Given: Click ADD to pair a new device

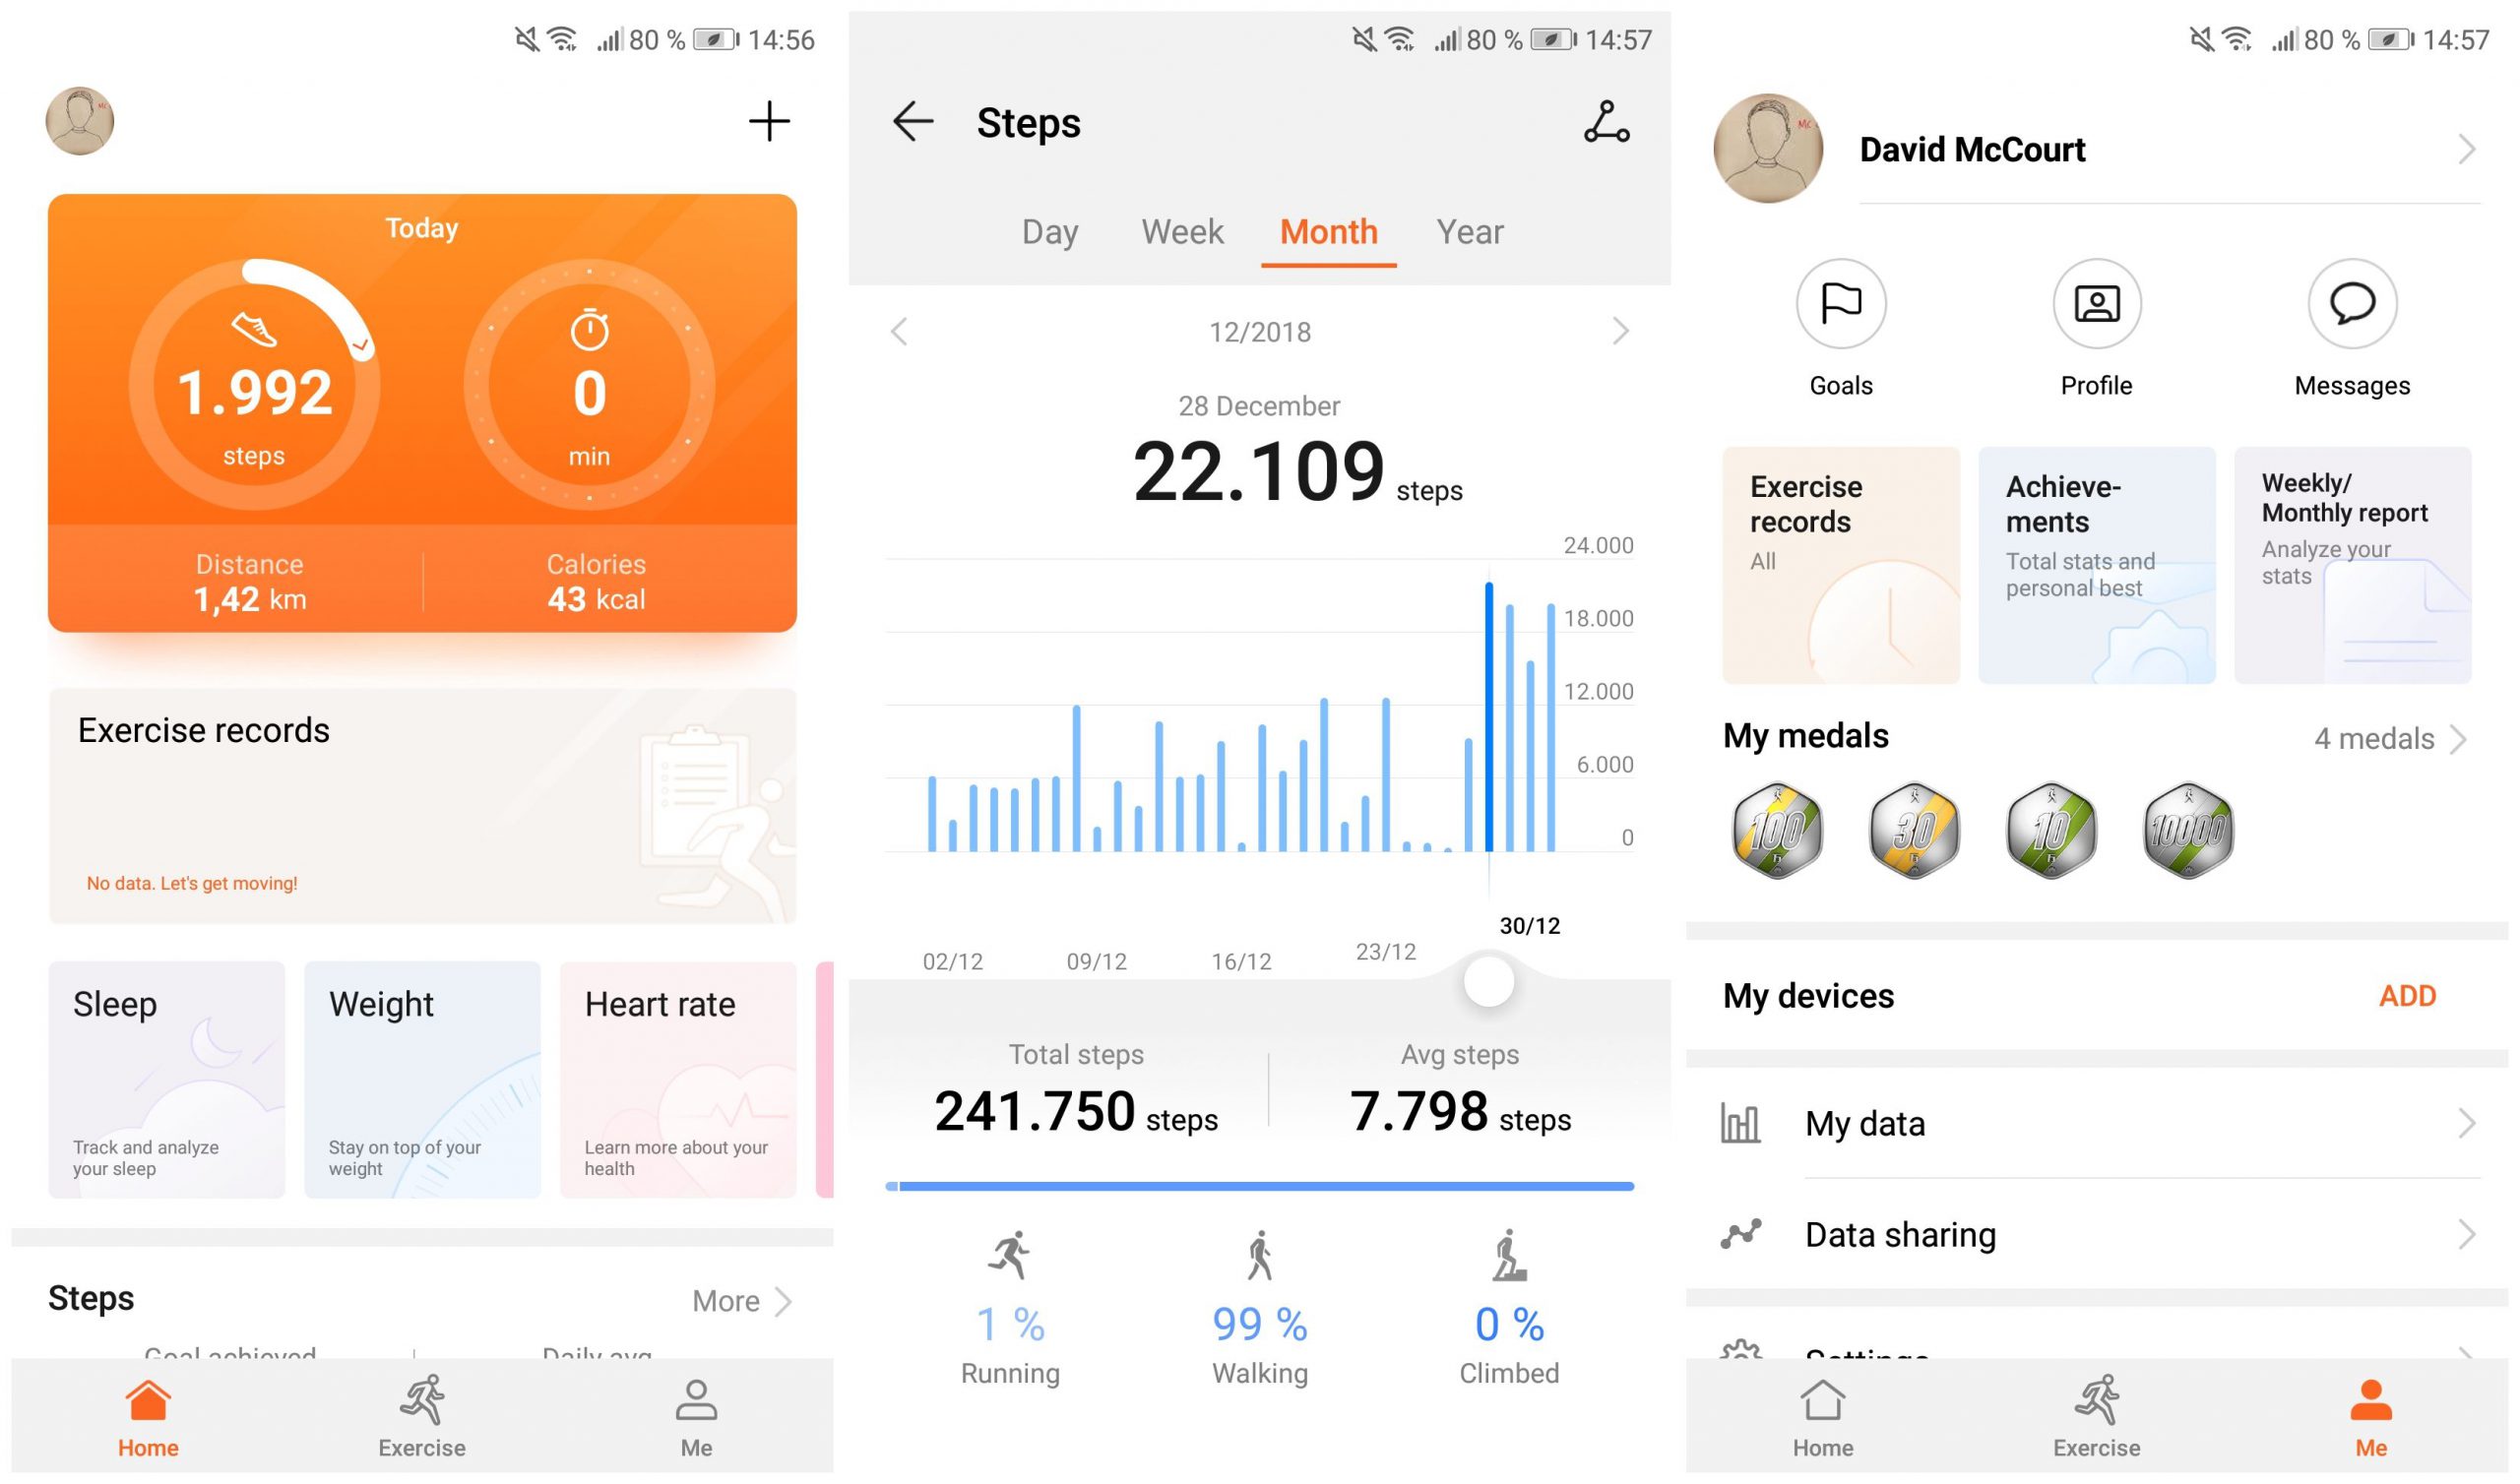Looking at the screenshot, I should tap(2409, 995).
